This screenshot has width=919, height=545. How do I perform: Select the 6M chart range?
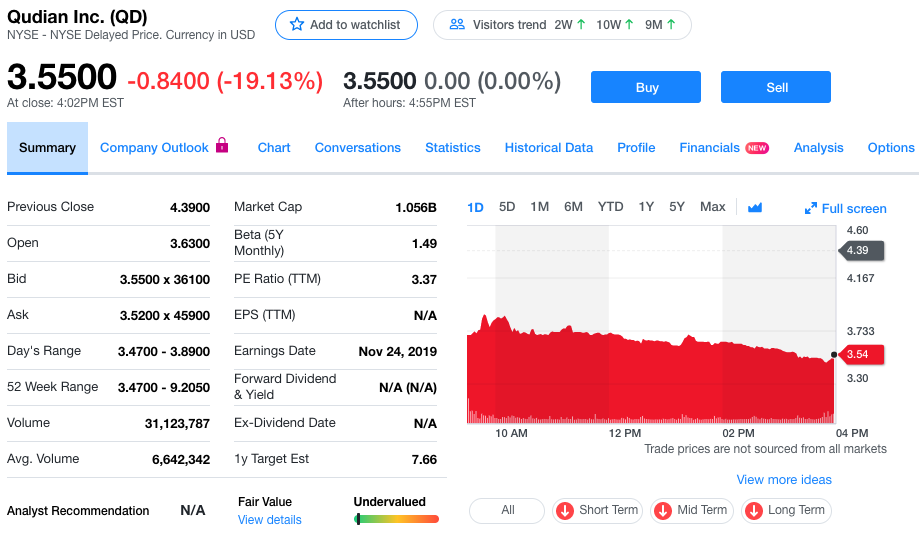573,207
